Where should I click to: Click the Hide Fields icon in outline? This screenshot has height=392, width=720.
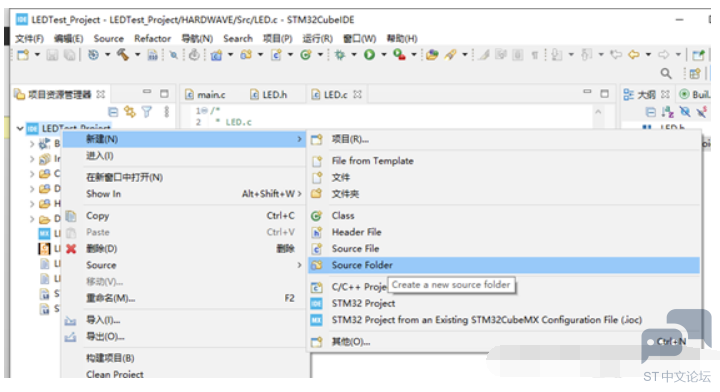685,112
